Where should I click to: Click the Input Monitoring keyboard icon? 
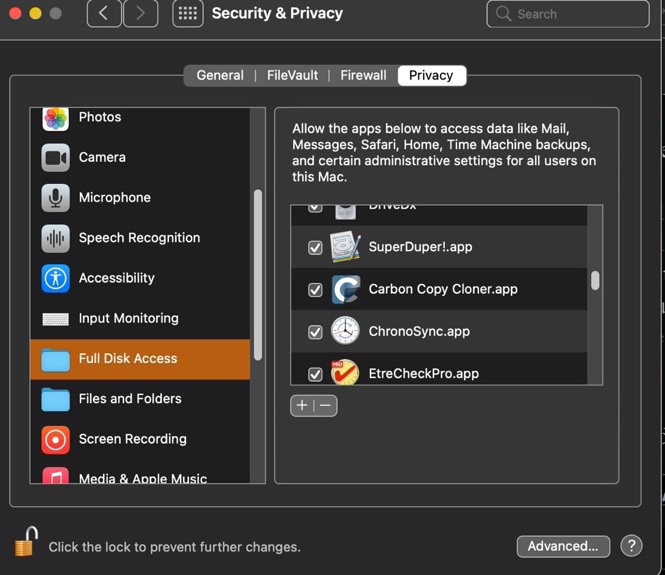point(56,319)
